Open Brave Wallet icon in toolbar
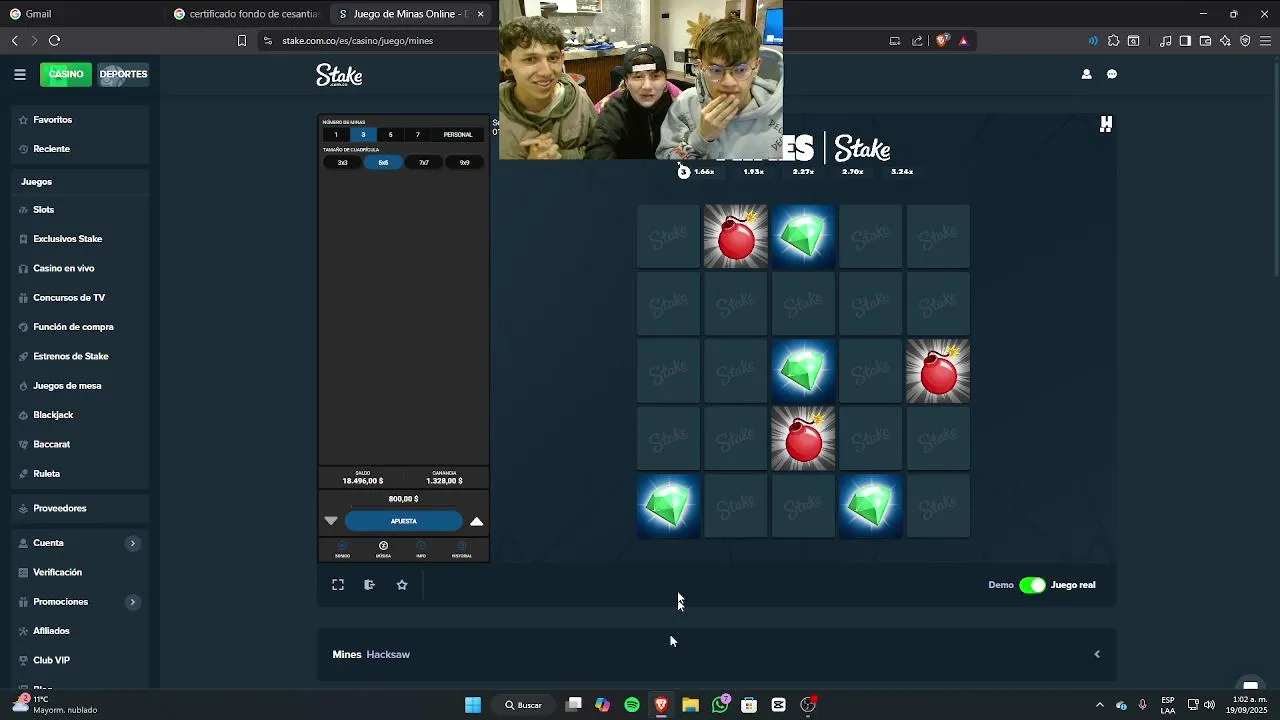Image resolution: width=1280 pixels, height=720 pixels. 1205,41
